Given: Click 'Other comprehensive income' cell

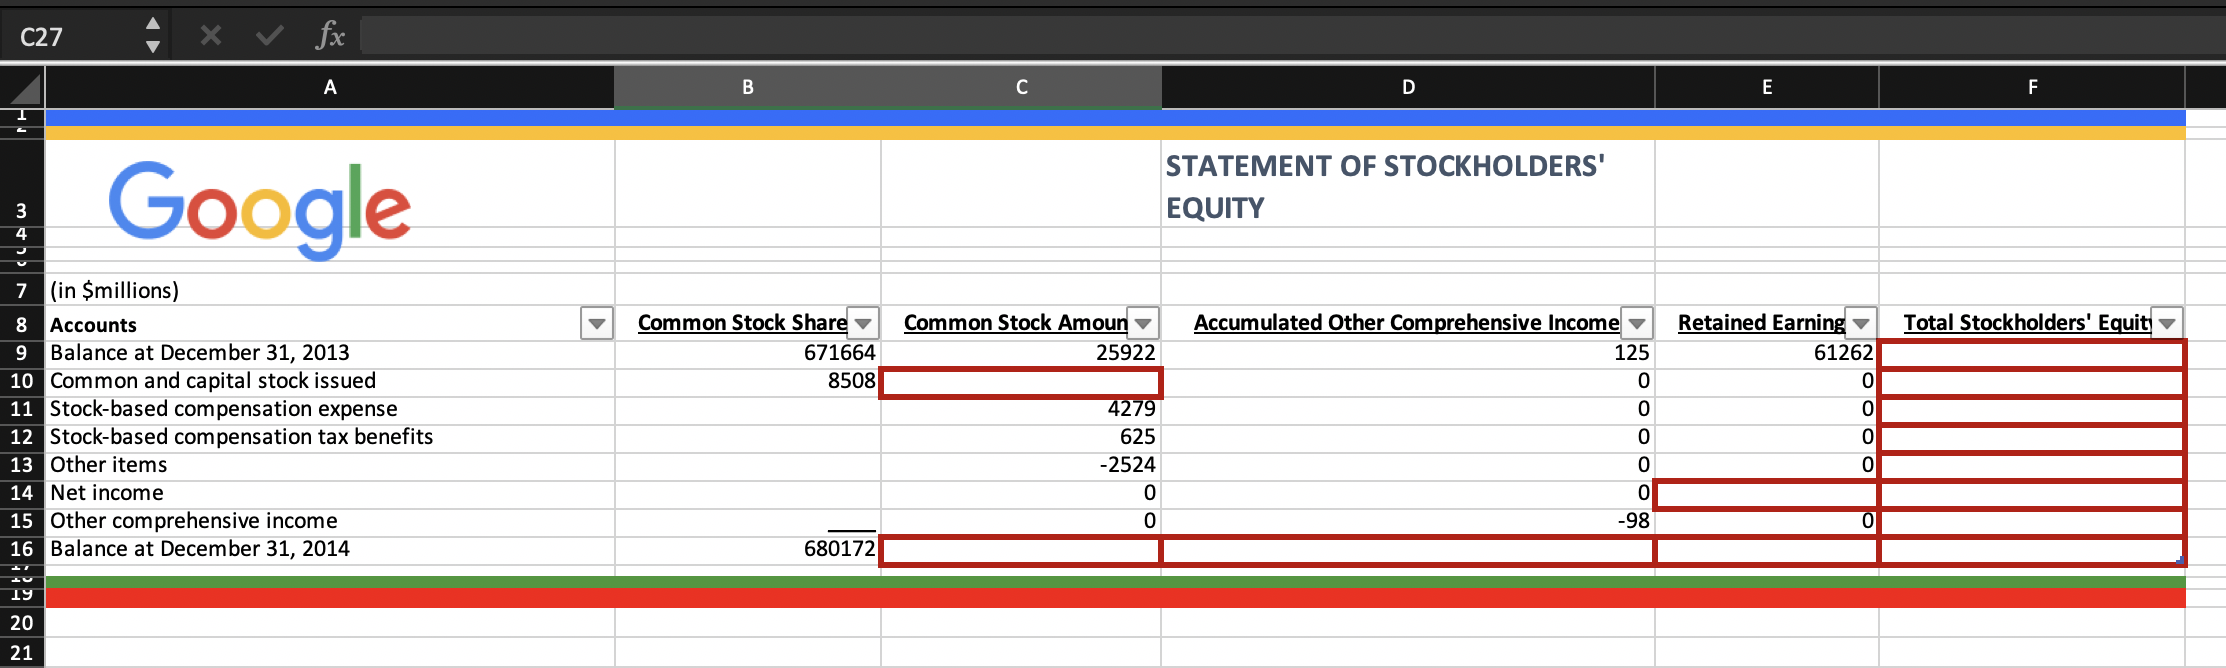Looking at the screenshot, I should coord(330,521).
